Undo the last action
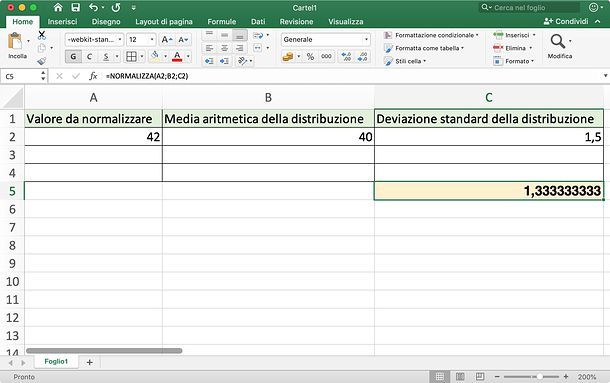 coord(94,7)
